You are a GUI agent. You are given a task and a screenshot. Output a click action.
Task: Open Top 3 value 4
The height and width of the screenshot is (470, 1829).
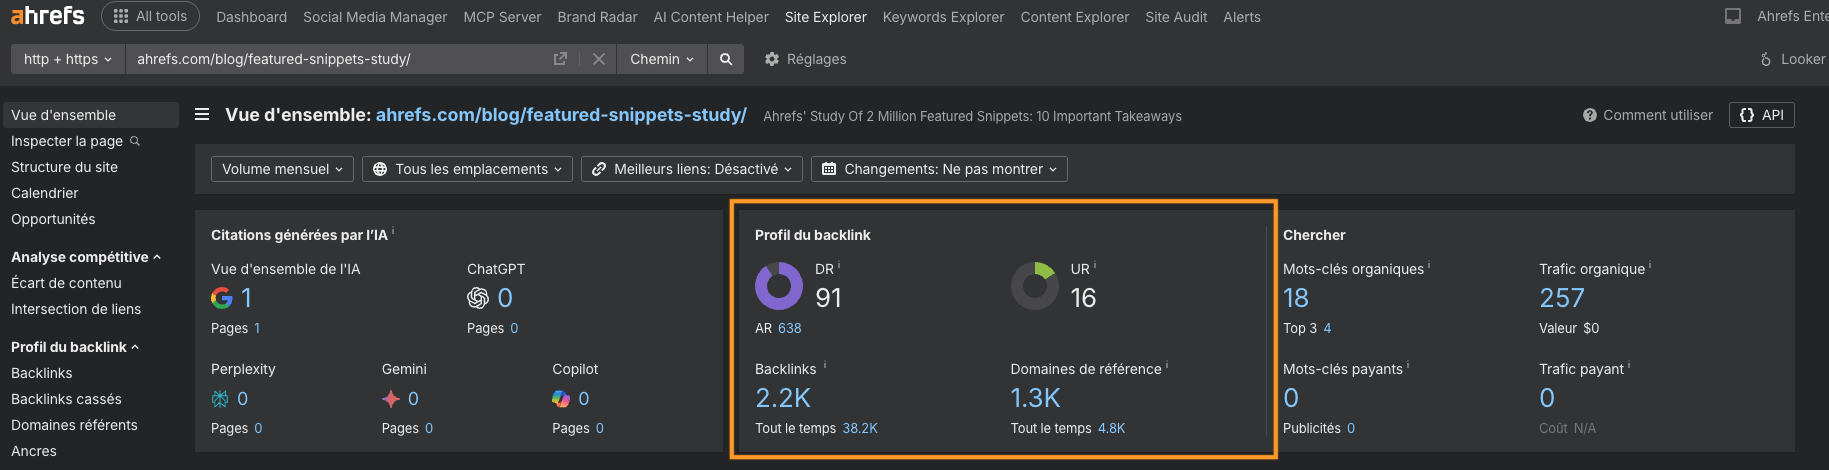tap(1327, 328)
